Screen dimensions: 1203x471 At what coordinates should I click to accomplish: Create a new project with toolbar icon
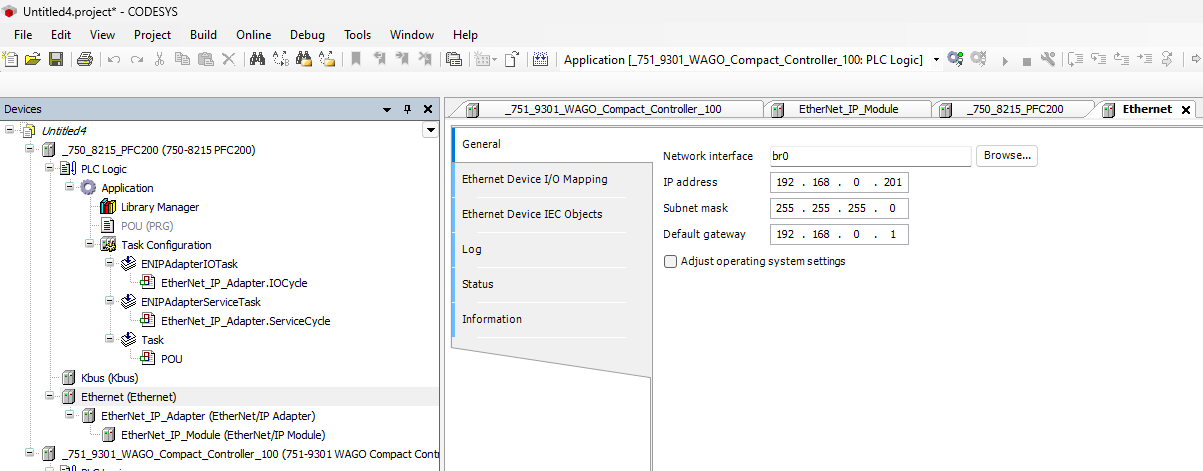point(11,59)
